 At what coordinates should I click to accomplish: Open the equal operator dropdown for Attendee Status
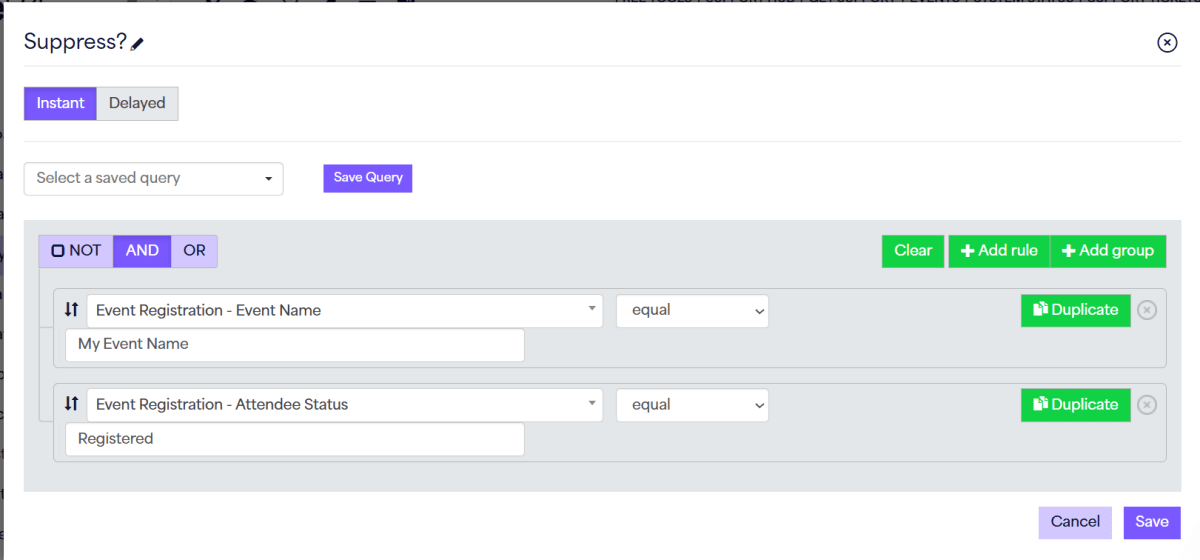692,404
